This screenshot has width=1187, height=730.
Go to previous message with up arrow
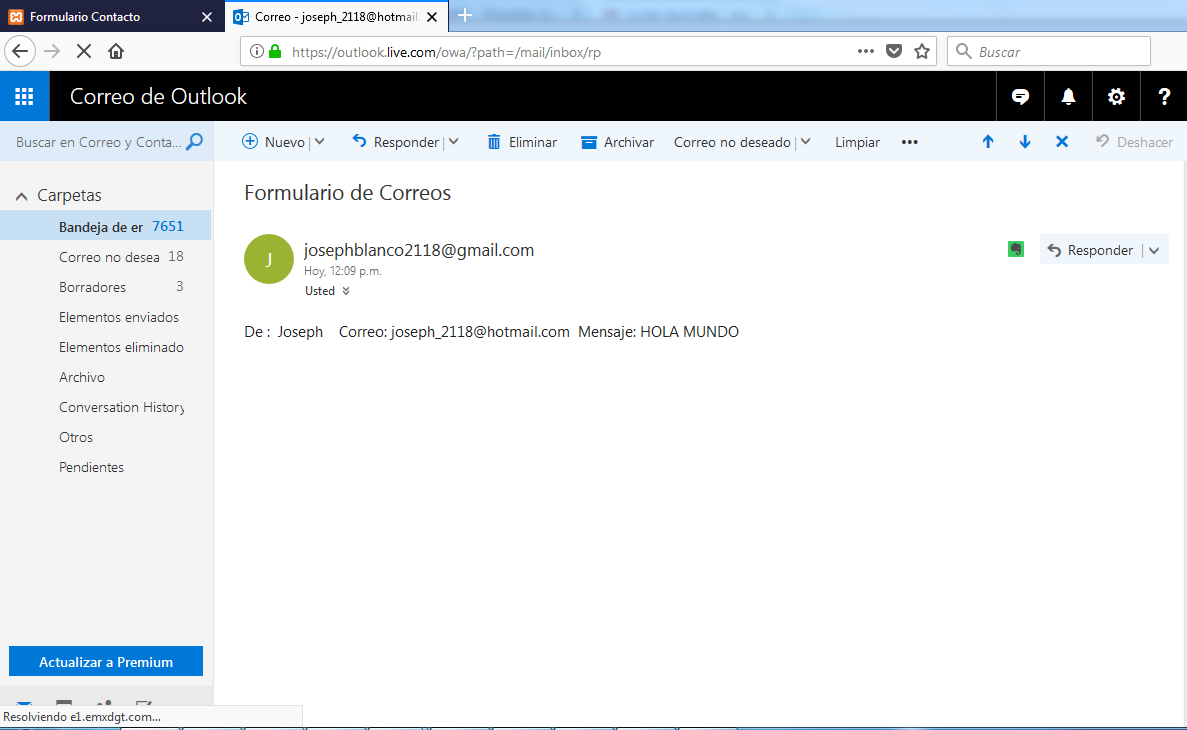point(988,142)
